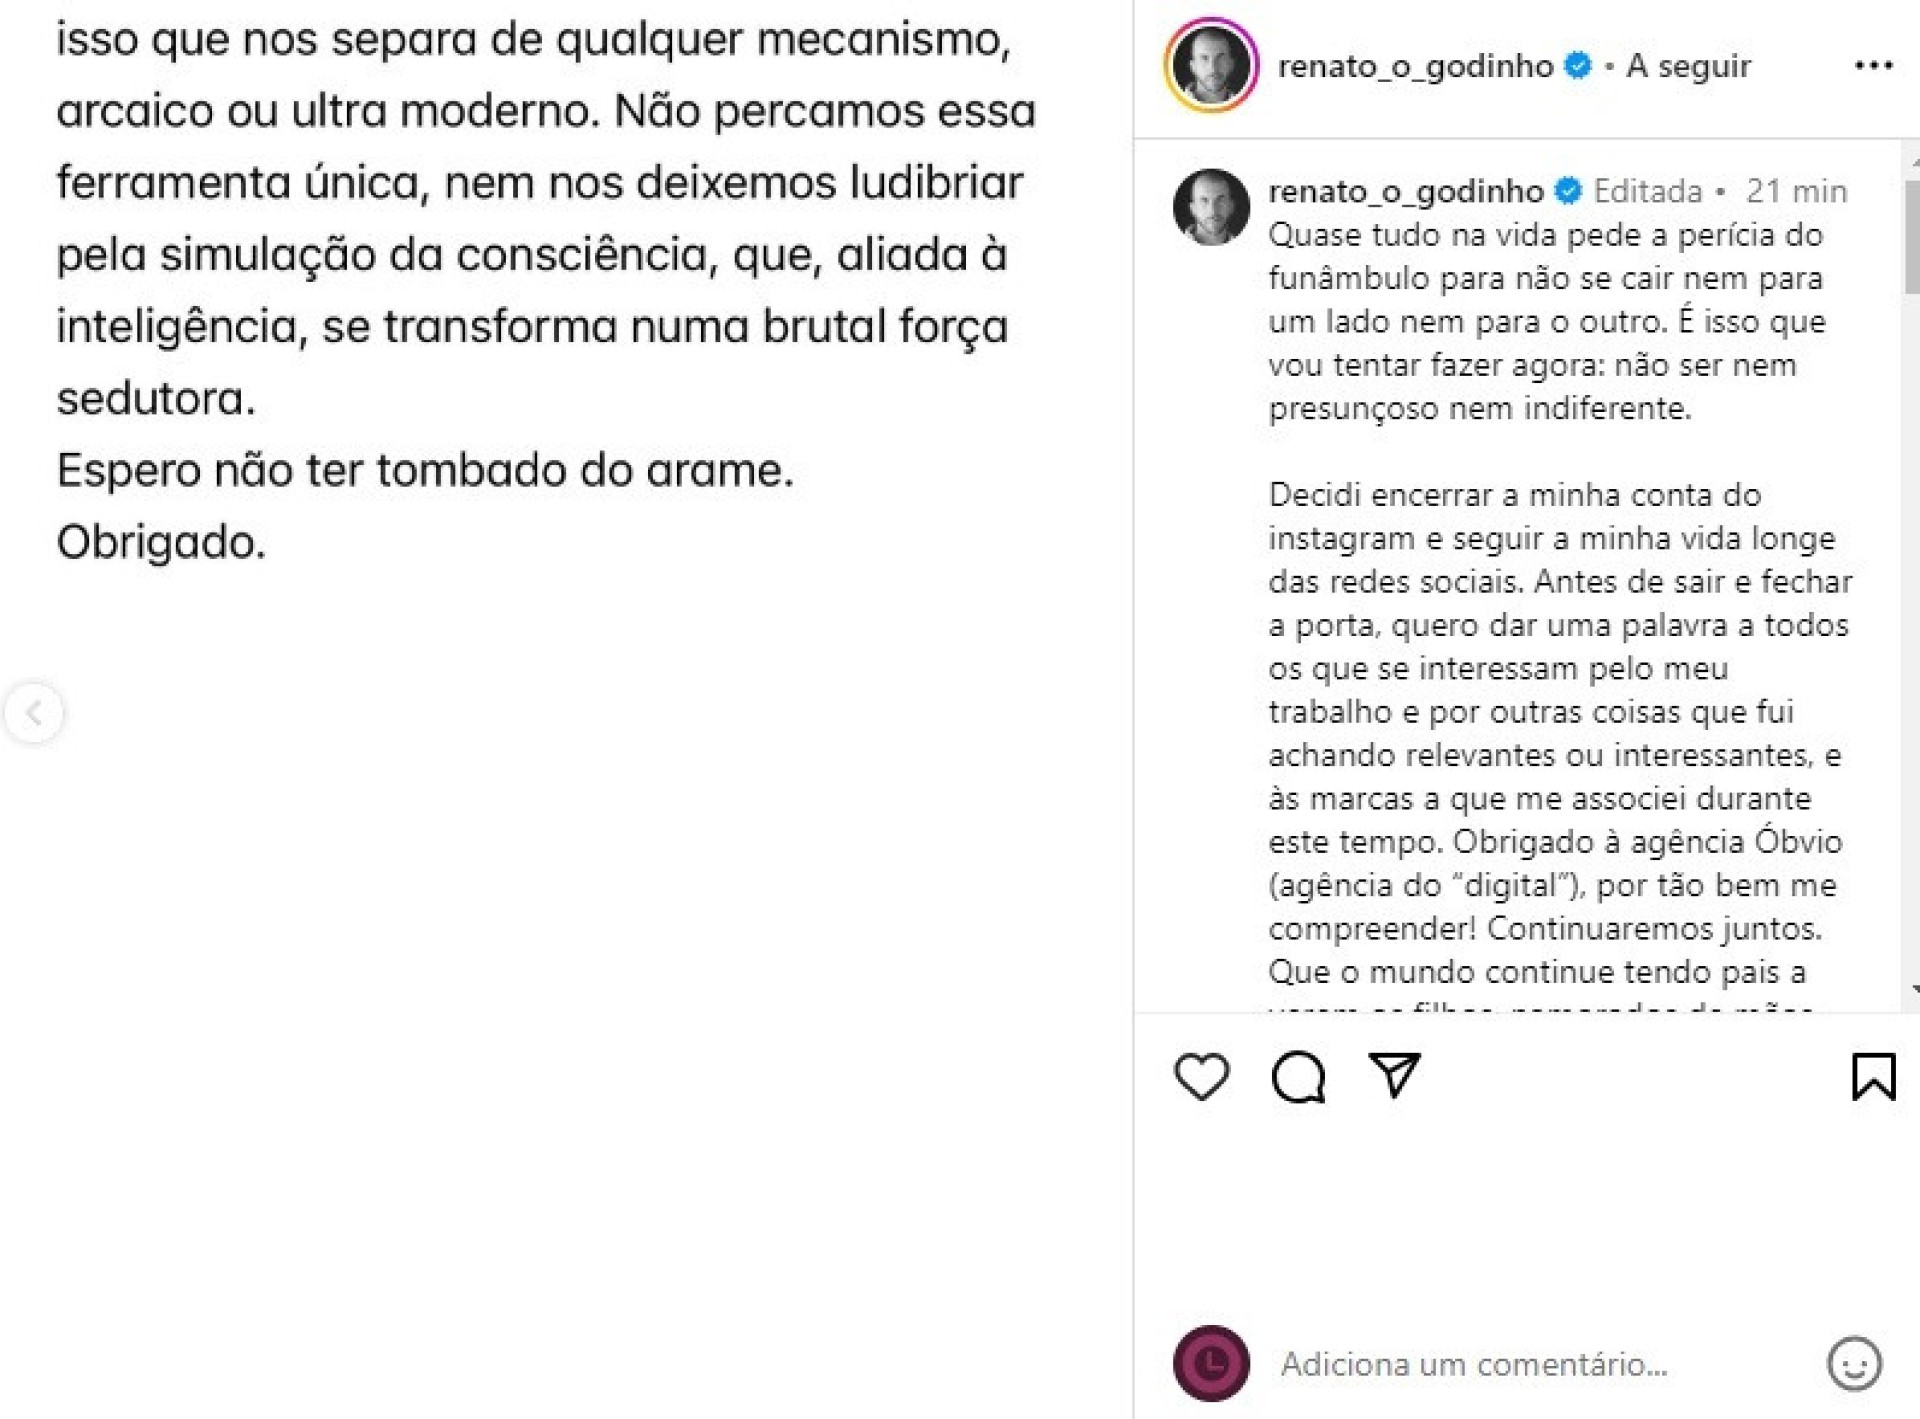The height and width of the screenshot is (1419, 1920).
Task: Toggle following status via 'A seguir'
Action: [x=1692, y=66]
